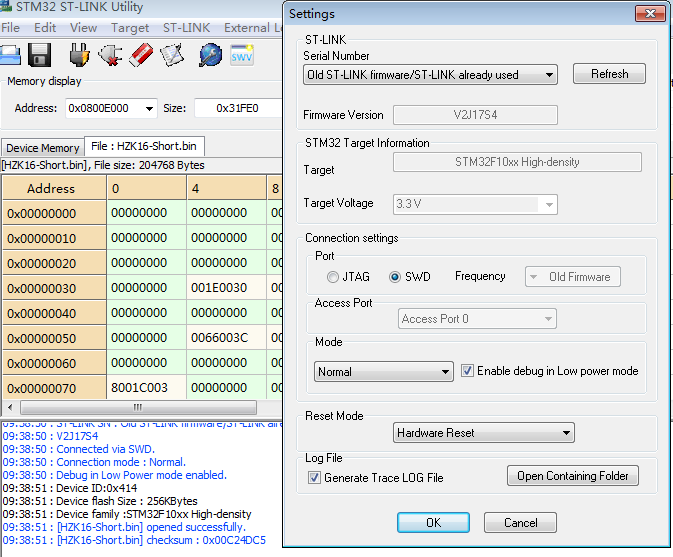Select address row 0x00000050
The height and width of the screenshot is (557, 673).
54,338
